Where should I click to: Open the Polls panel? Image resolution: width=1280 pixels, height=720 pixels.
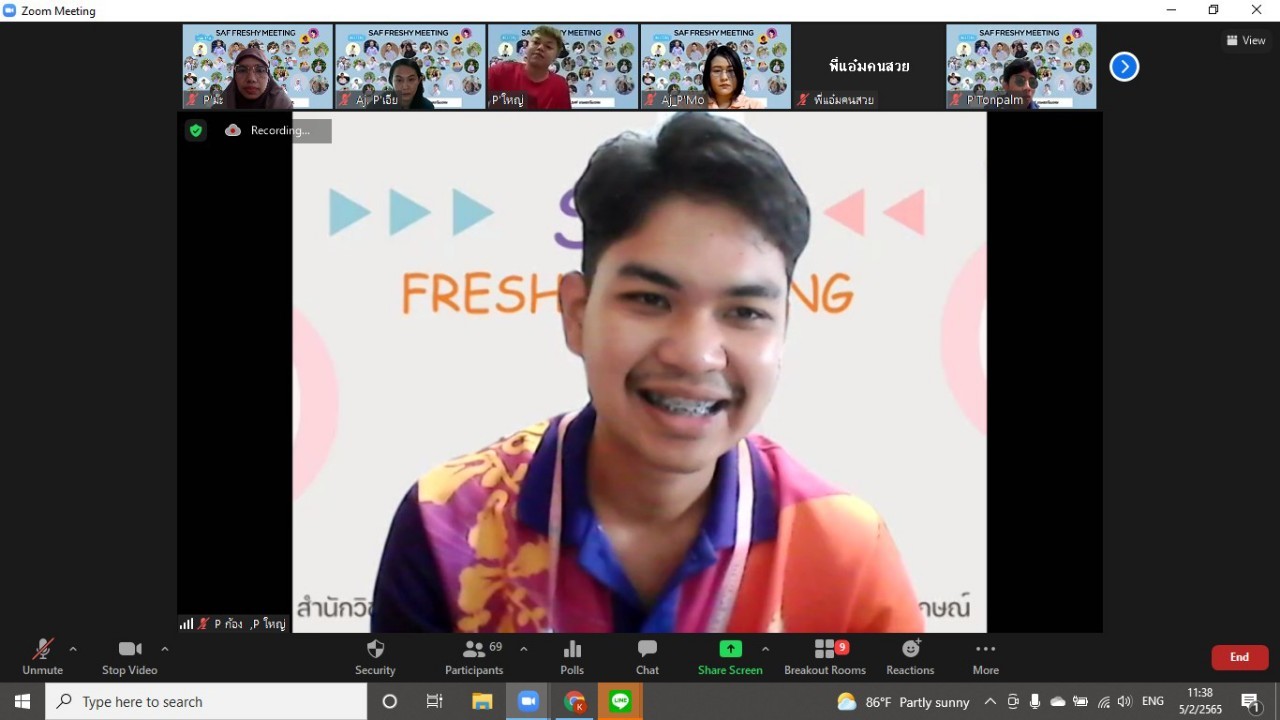(x=572, y=656)
